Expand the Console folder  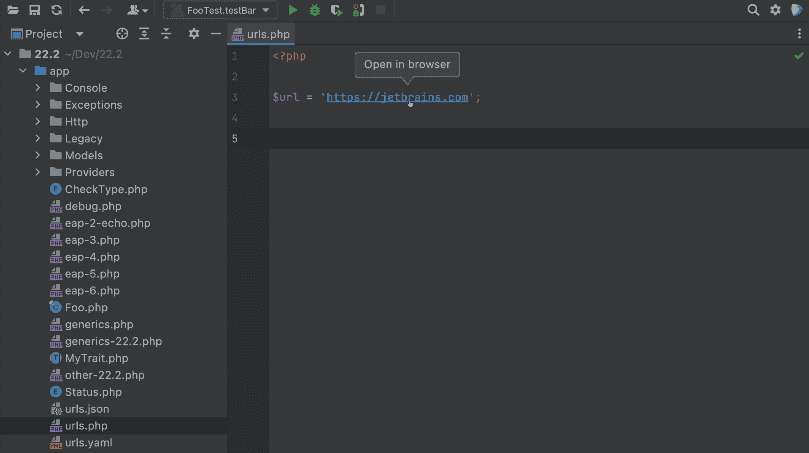pyautogui.click(x=38, y=88)
